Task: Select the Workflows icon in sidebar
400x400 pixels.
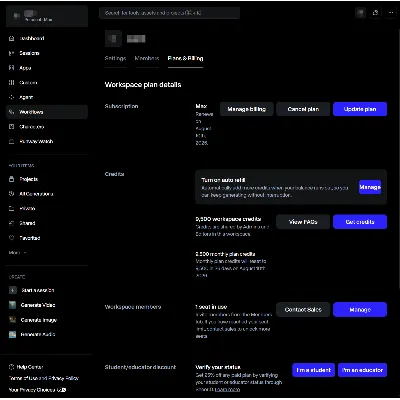Action: click(12, 112)
